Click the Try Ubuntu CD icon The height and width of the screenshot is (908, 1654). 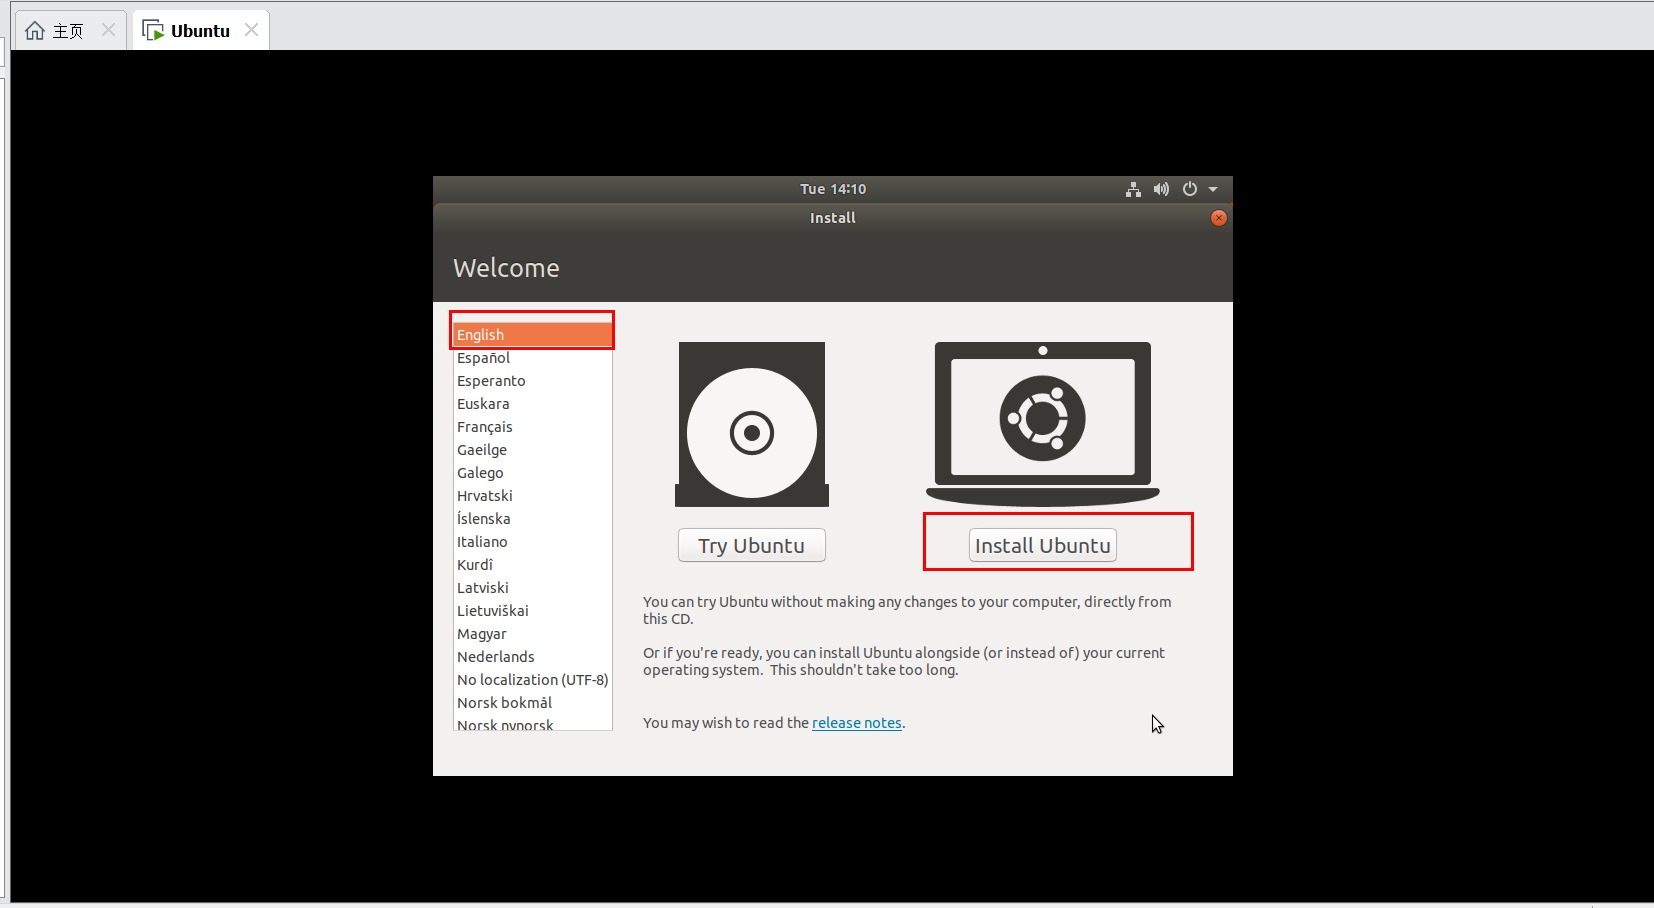(x=751, y=424)
